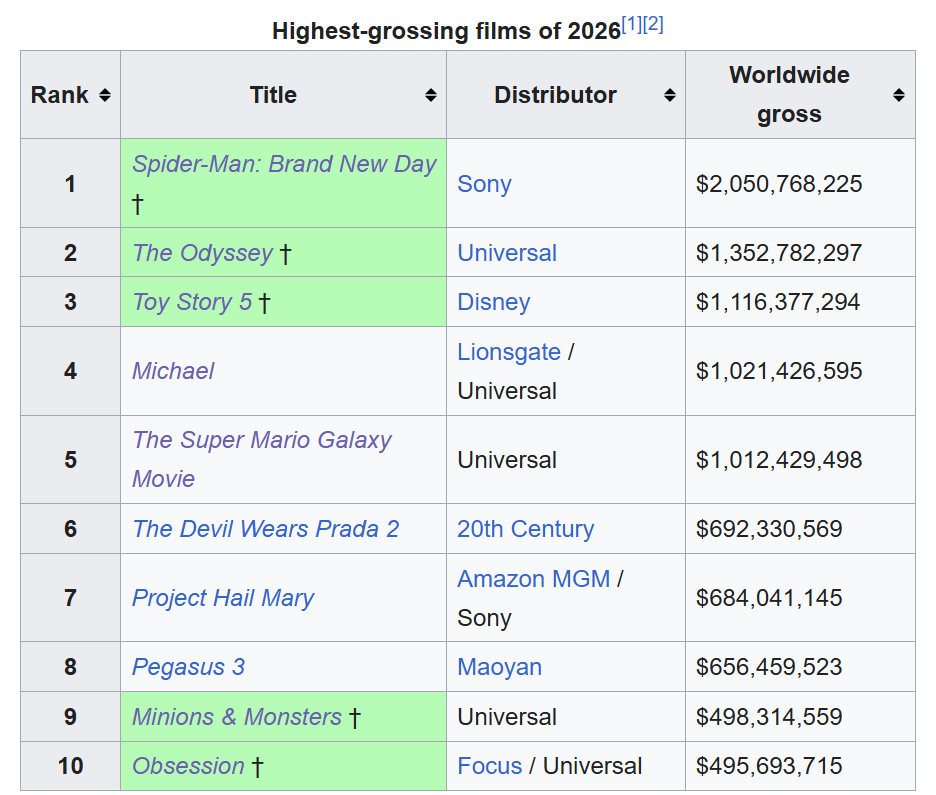Sort table by Title column arrows
This screenshot has height=795, width=936.
(x=430, y=95)
